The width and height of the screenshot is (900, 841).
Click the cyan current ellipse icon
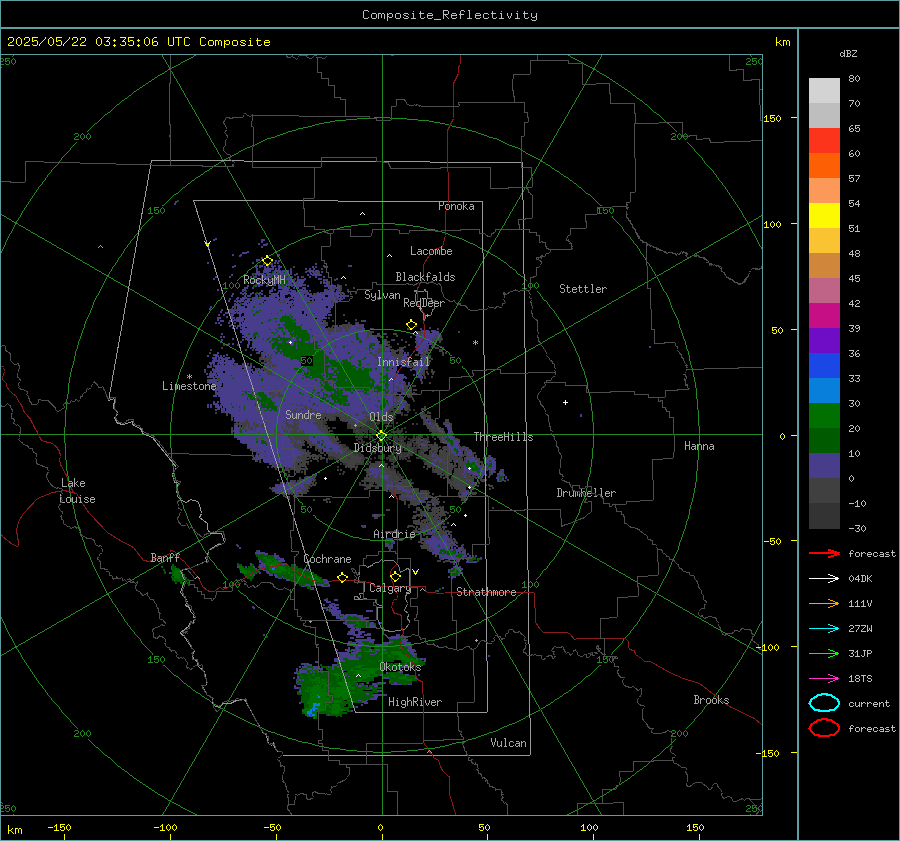(x=824, y=703)
